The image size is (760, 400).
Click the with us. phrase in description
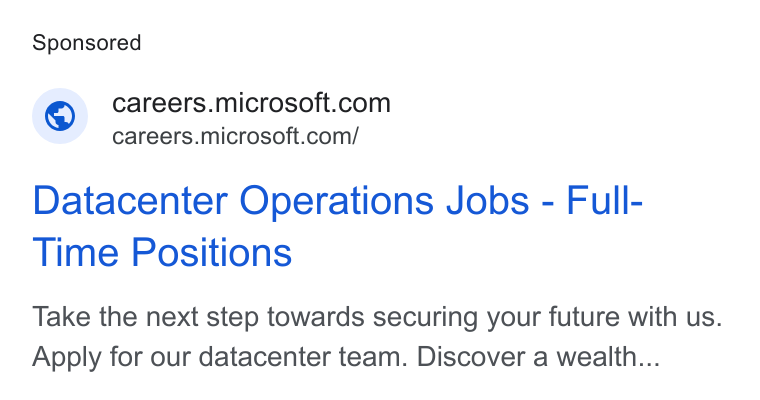(x=675, y=317)
